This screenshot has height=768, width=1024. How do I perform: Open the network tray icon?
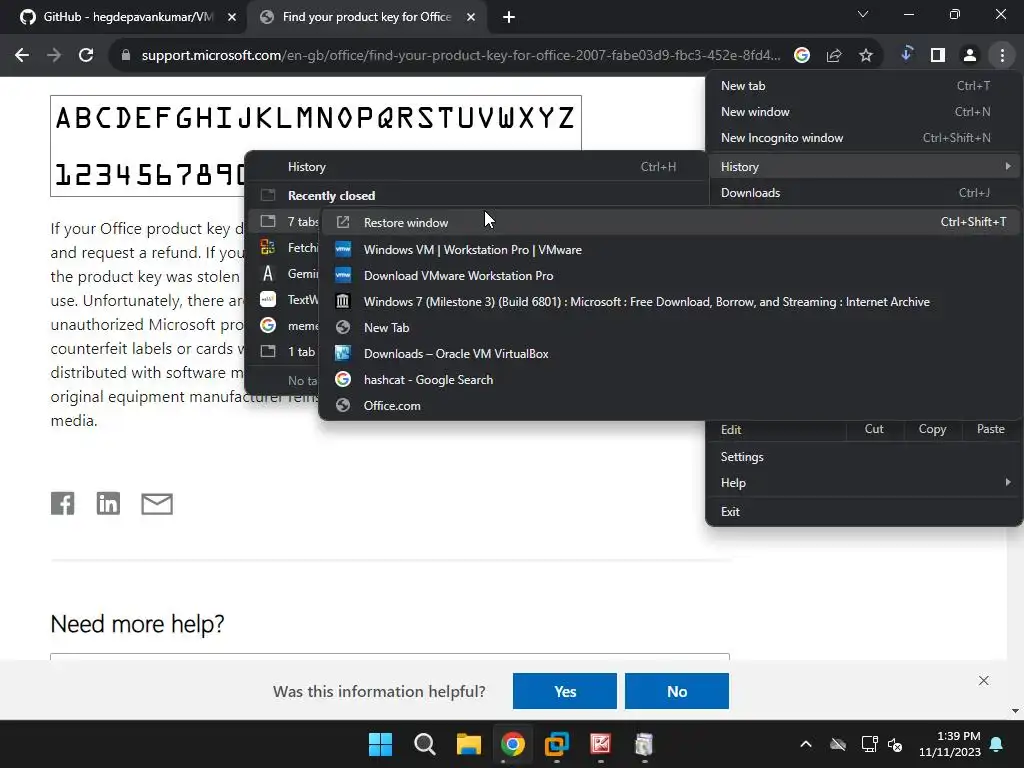(869, 744)
